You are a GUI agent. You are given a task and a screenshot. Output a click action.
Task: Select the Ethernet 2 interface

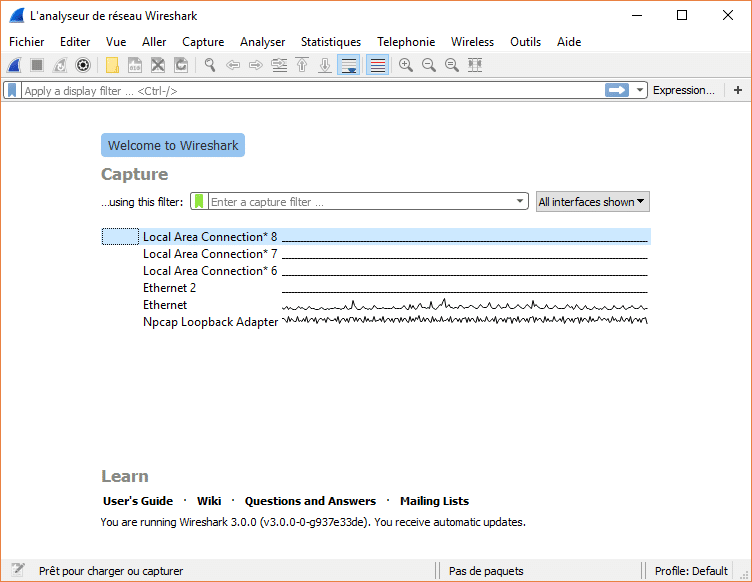click(x=376, y=288)
